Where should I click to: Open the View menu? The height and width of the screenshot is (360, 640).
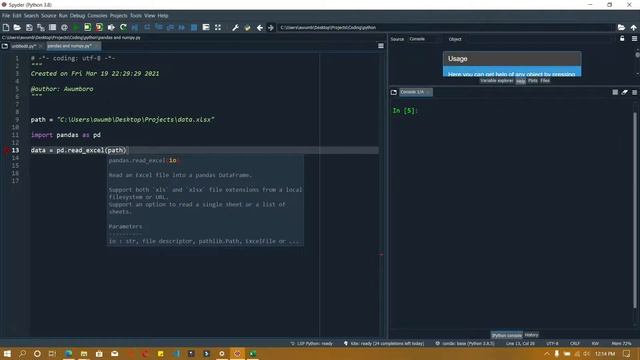149,16
